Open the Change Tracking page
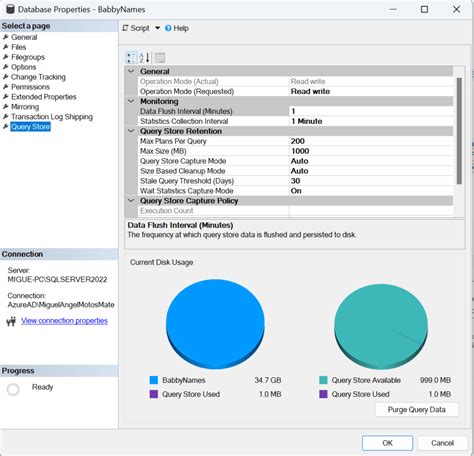Screen dimensions: 474x456 38,77
